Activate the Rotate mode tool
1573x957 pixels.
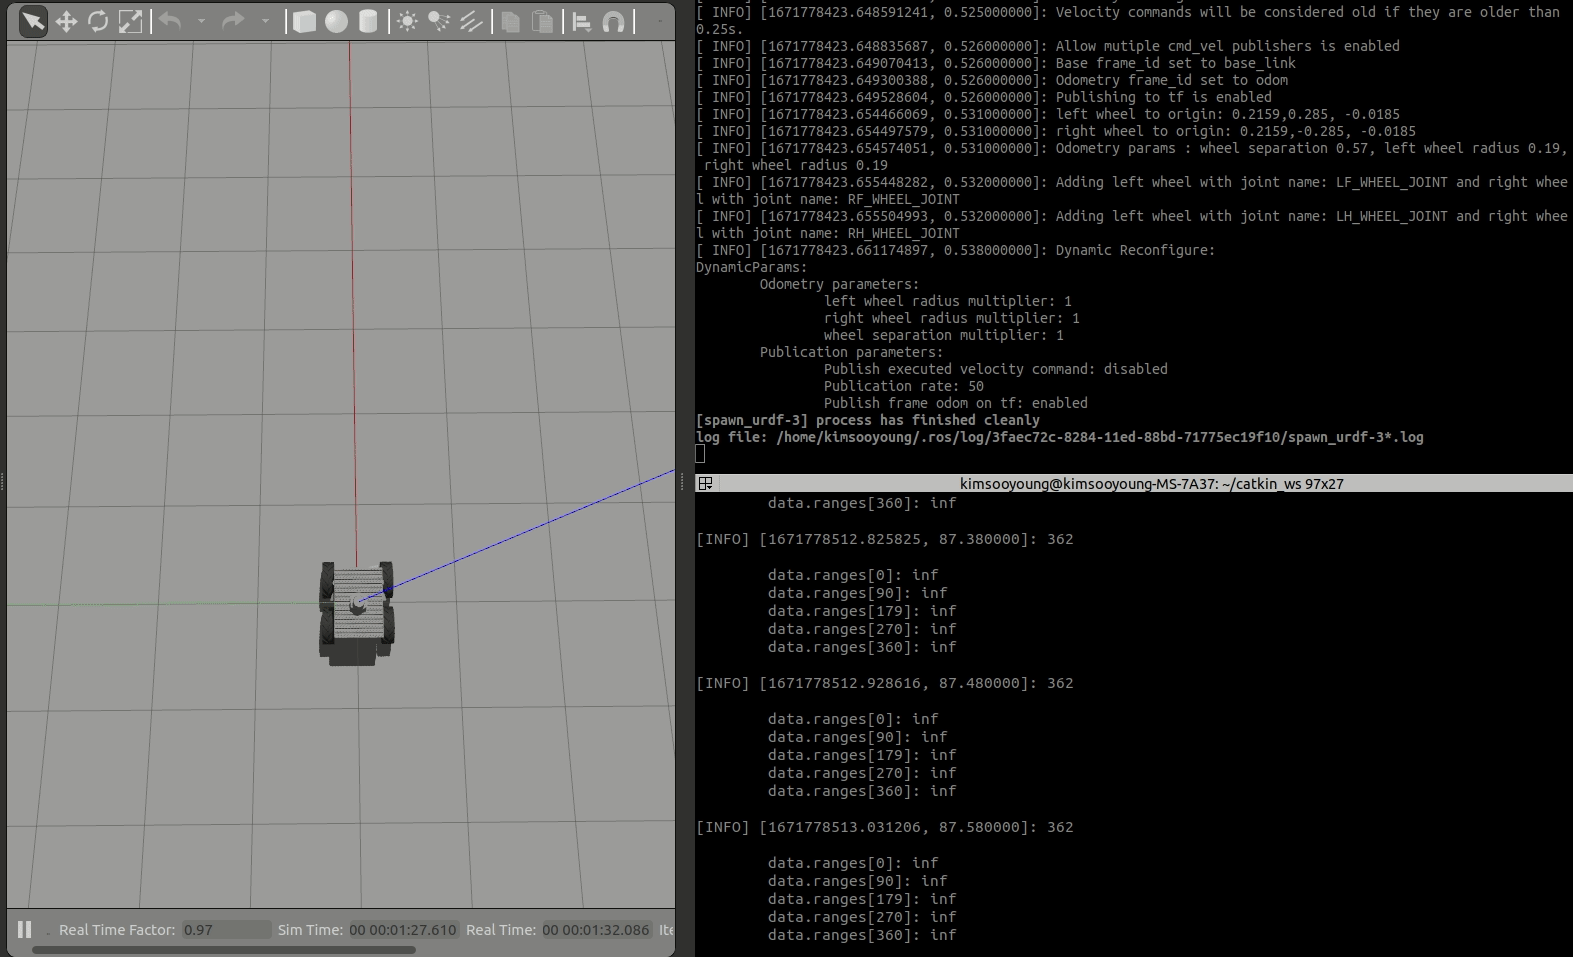98,21
